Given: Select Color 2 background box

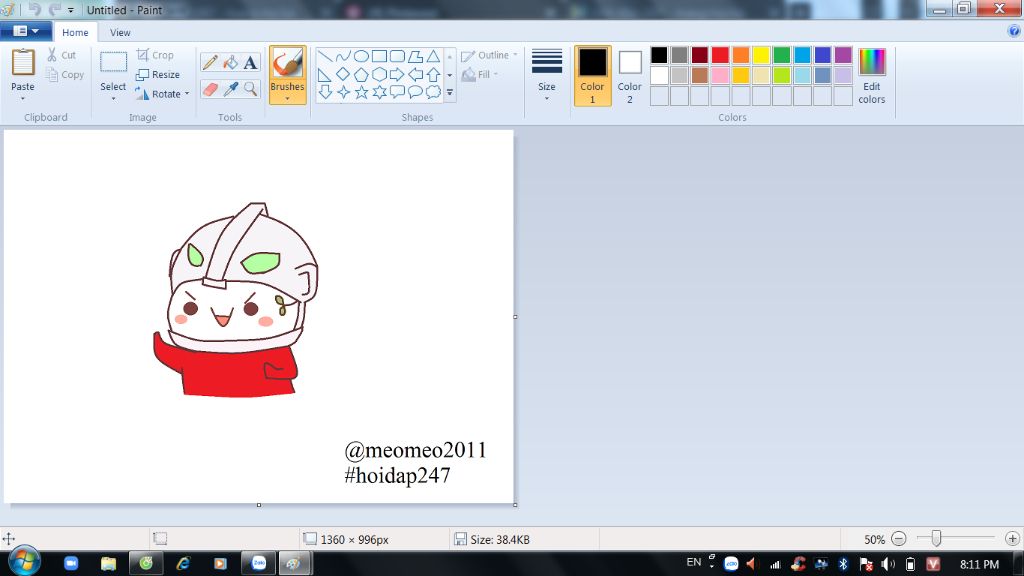Looking at the screenshot, I should [630, 75].
